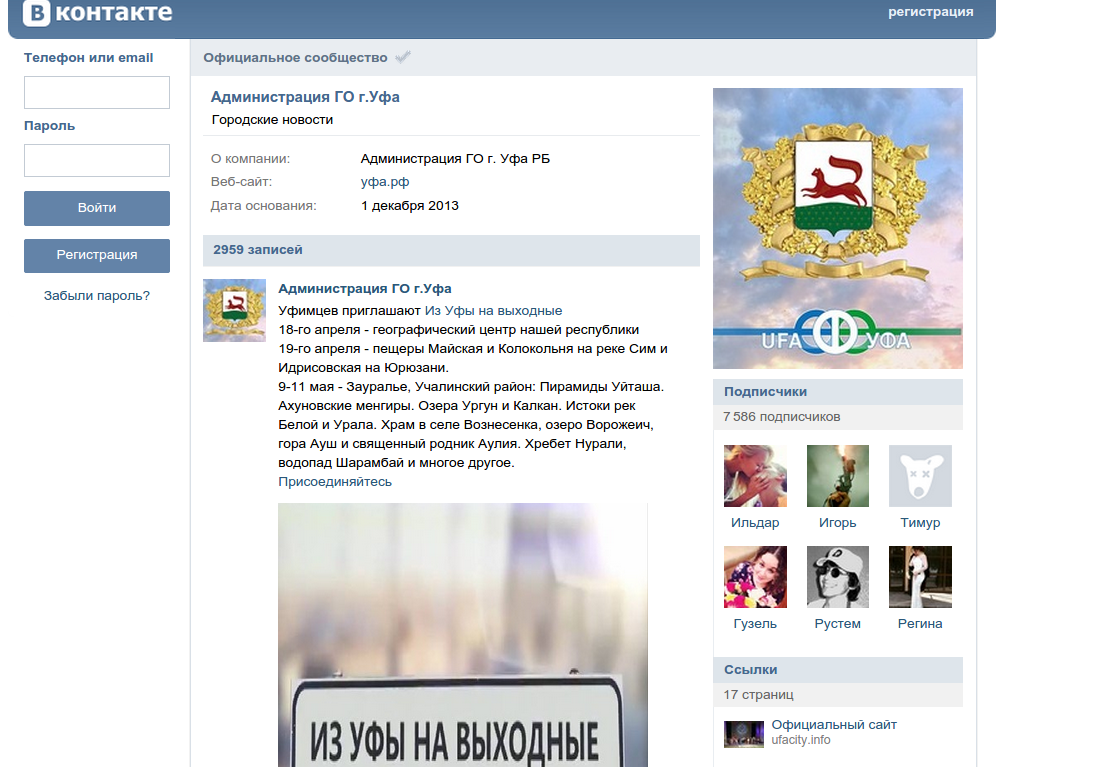The image size is (1103, 767).
Task: Click the Администрация ГО г.Уфа page title
Action: tap(305, 97)
